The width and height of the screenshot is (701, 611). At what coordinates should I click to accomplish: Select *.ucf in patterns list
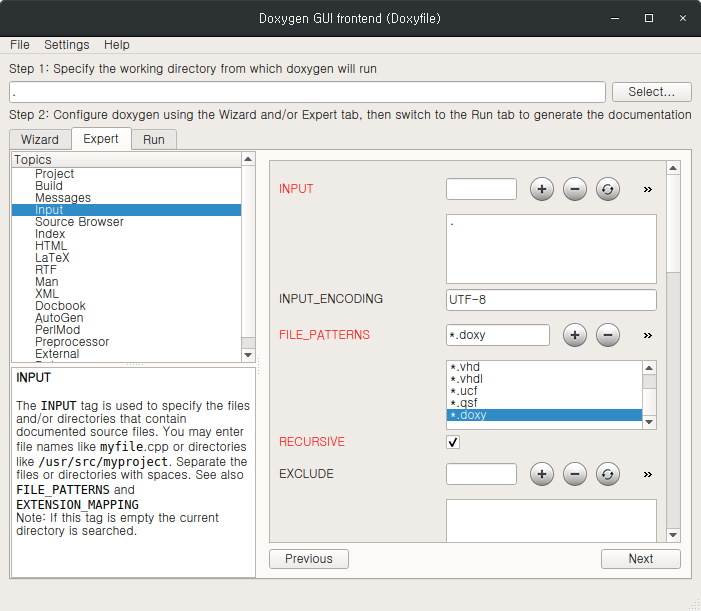click(545, 391)
